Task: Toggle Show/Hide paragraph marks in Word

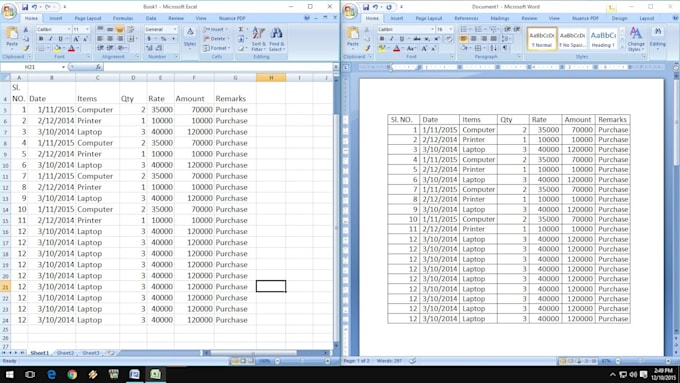Action: [506, 48]
